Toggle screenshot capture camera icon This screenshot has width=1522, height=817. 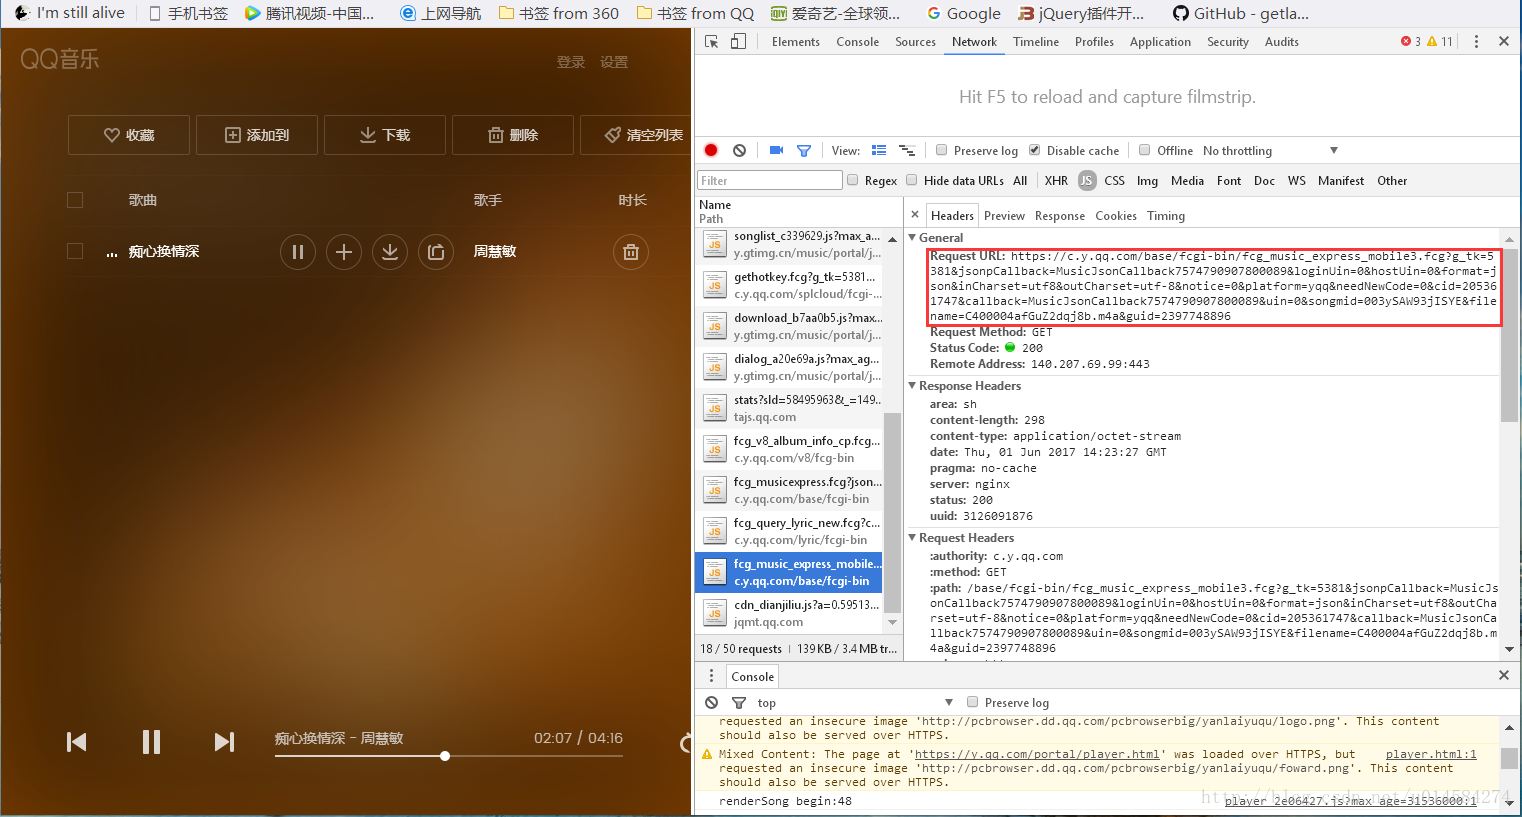[776, 150]
